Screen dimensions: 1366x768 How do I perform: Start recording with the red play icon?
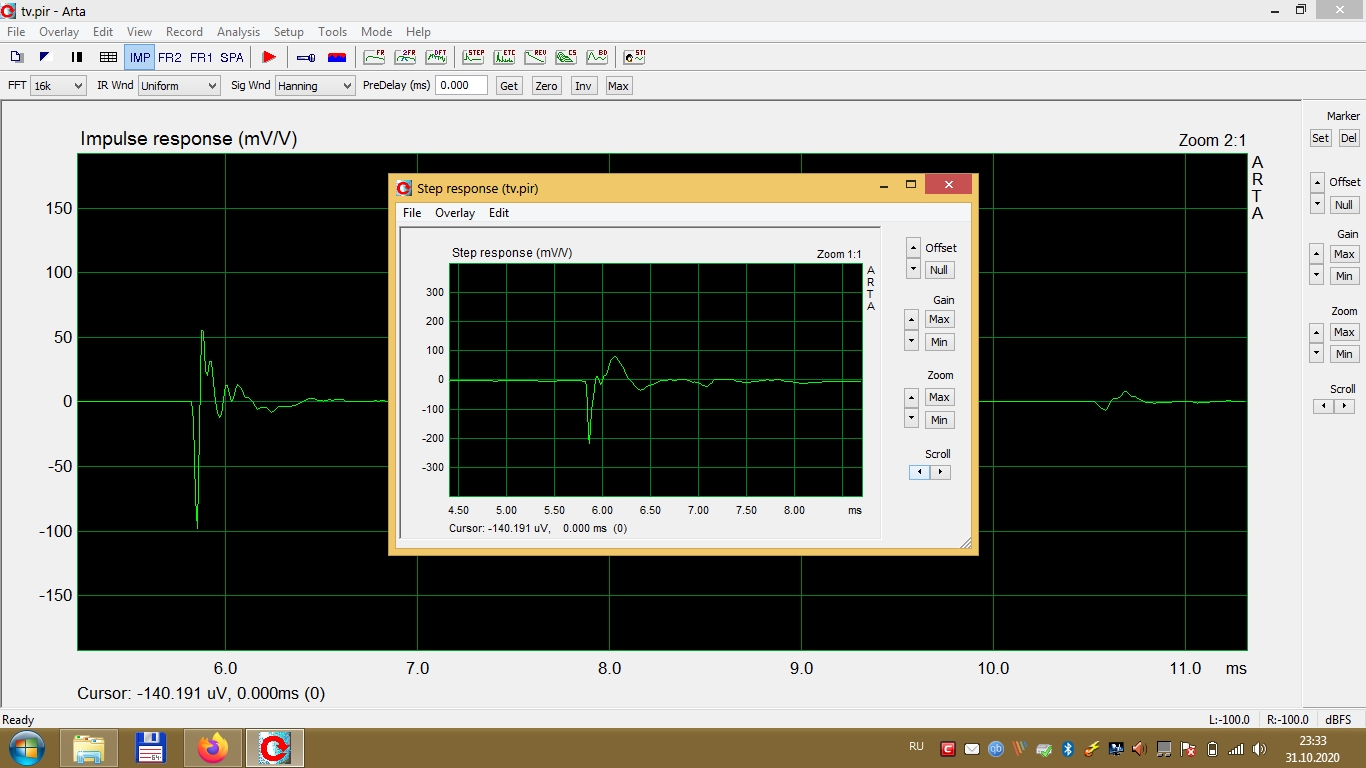(268, 57)
